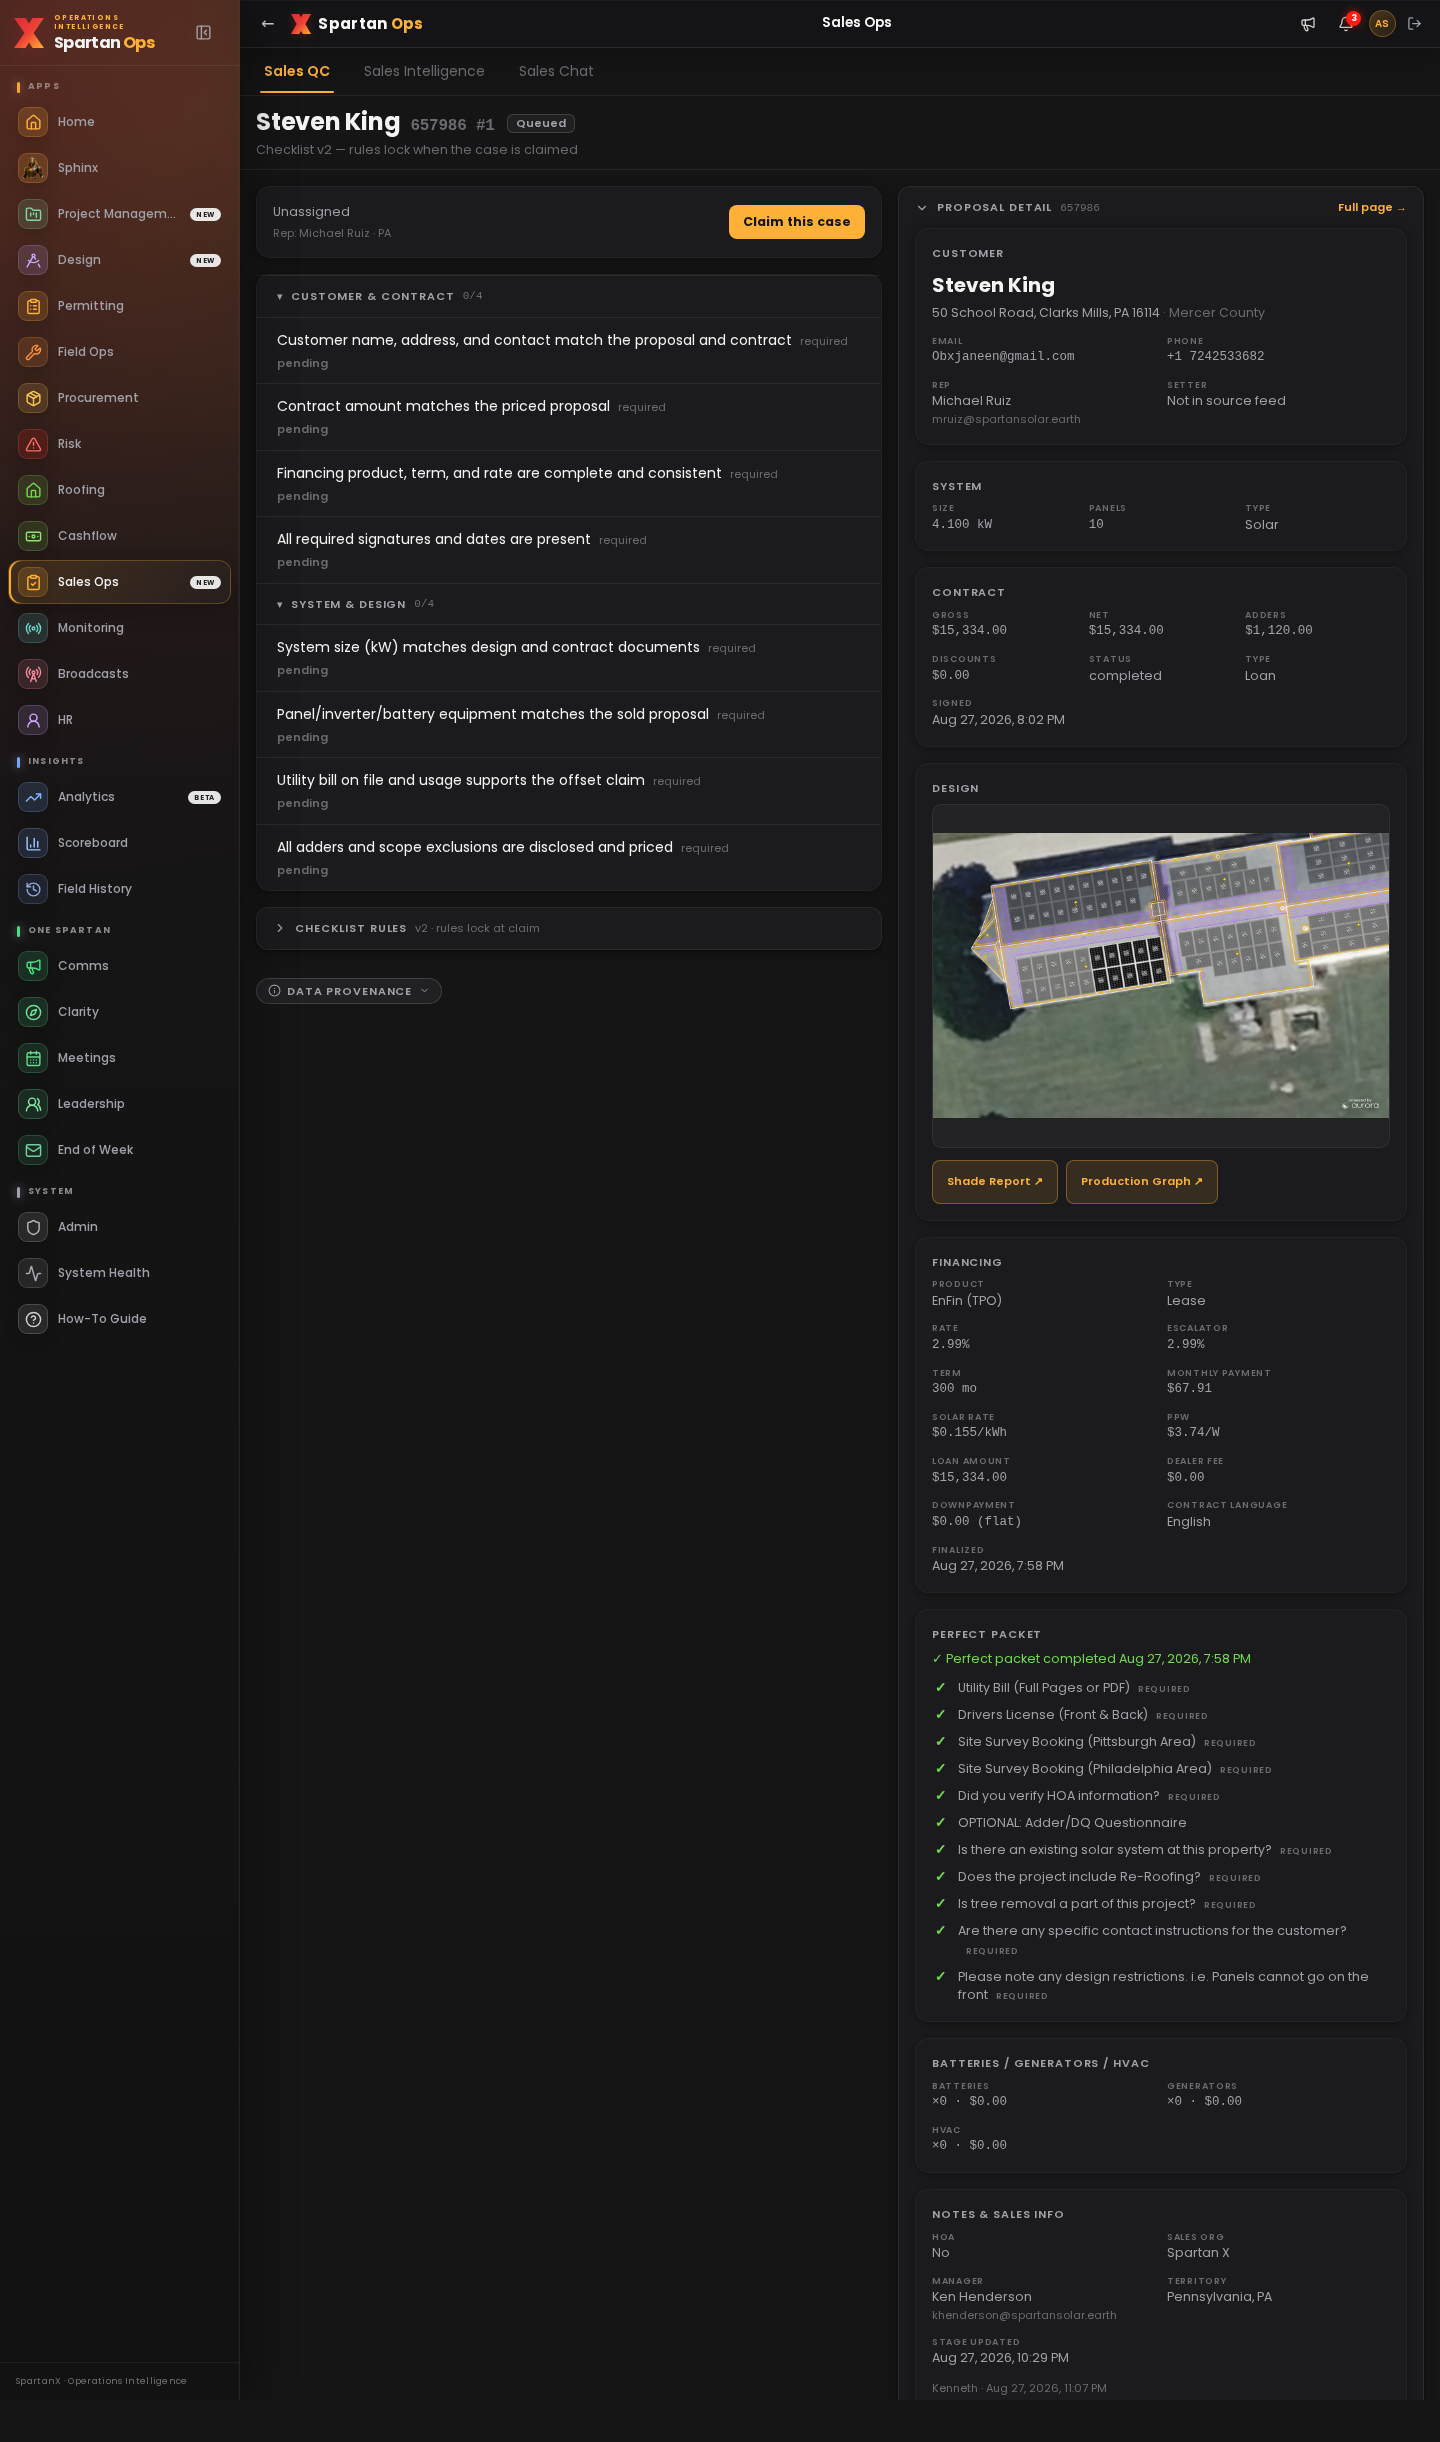The width and height of the screenshot is (1440, 2442).
Task: Click the Cashflow money icon
Action: pos(33,536)
